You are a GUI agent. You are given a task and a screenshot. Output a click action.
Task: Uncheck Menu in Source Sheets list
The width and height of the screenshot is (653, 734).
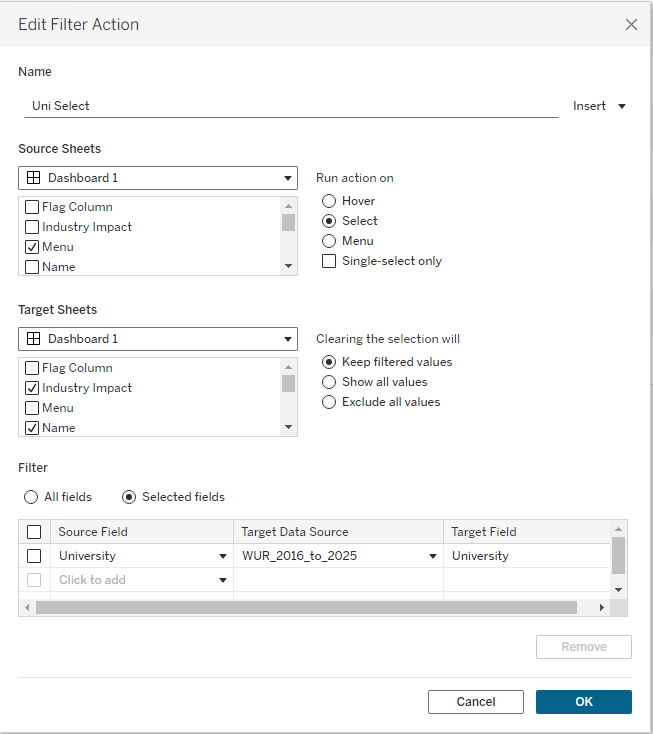(32, 247)
